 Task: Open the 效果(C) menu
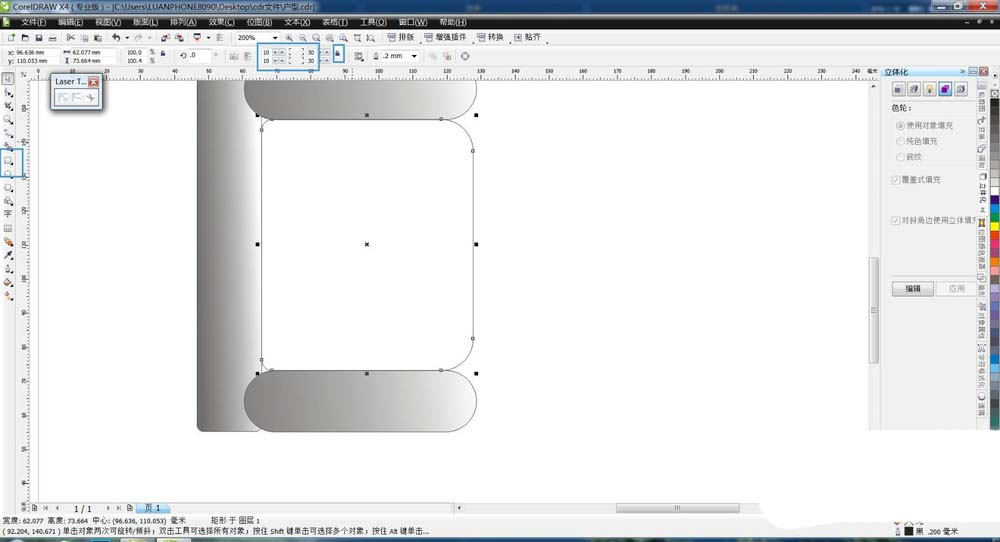pos(222,21)
